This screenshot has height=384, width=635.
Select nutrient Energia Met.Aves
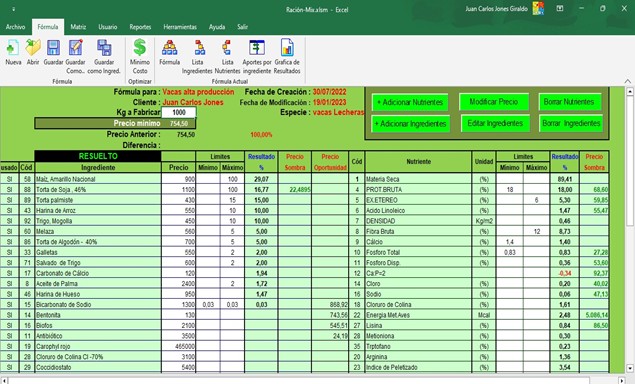tap(418, 315)
